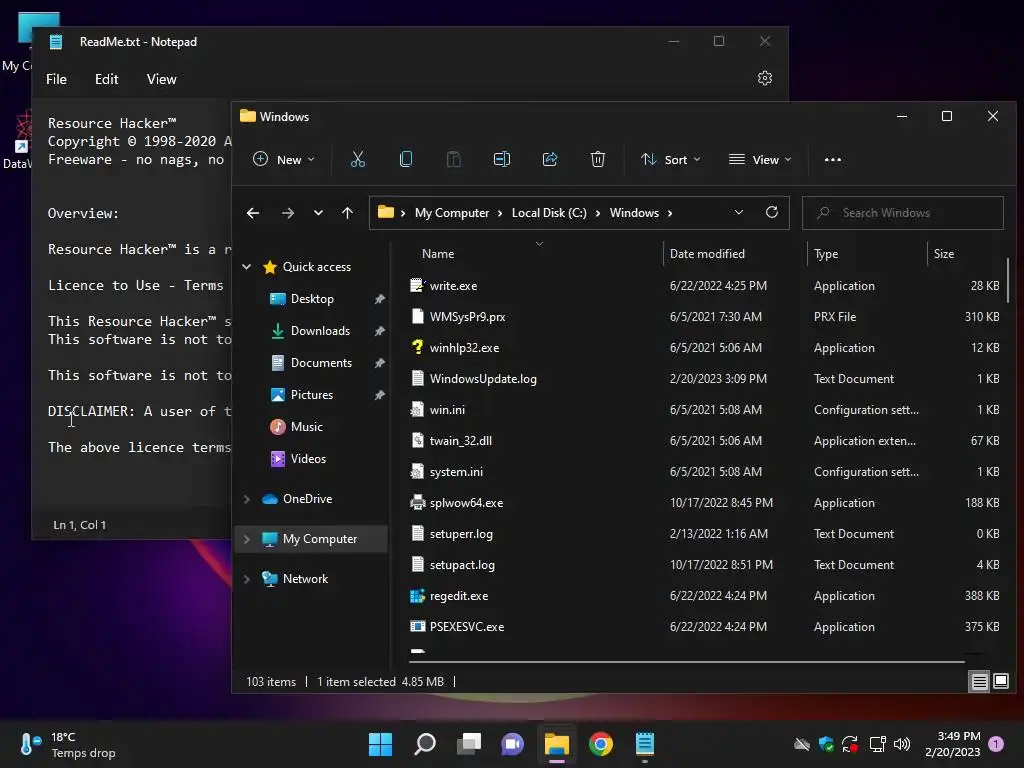The image size is (1024, 768).
Task: Click the Copy icon in Explorer toolbar
Action: point(406,159)
